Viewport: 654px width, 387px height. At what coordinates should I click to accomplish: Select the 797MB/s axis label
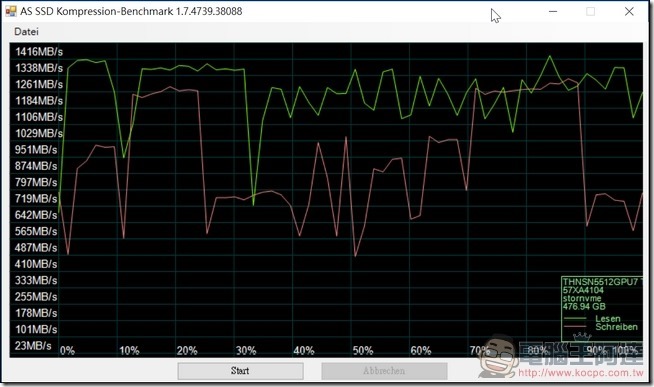pos(36,182)
